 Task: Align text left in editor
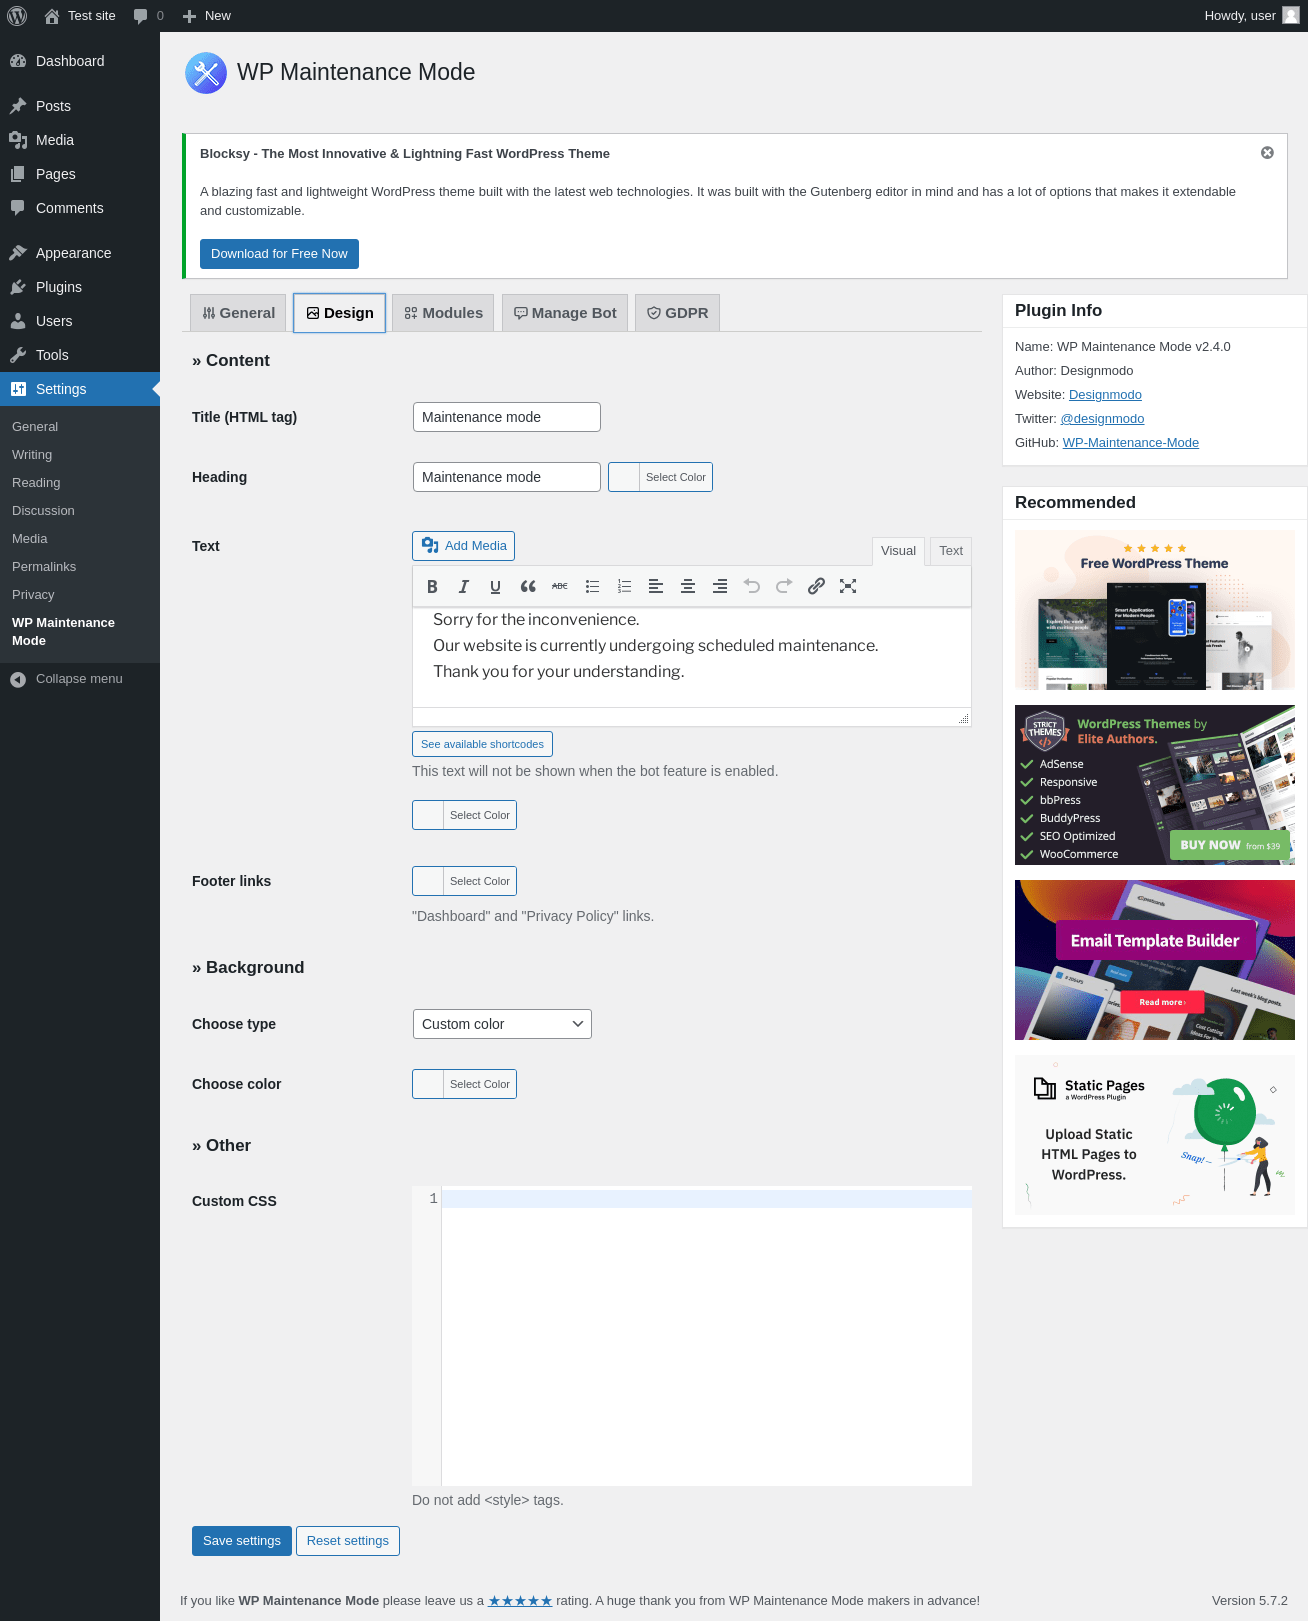point(656,587)
